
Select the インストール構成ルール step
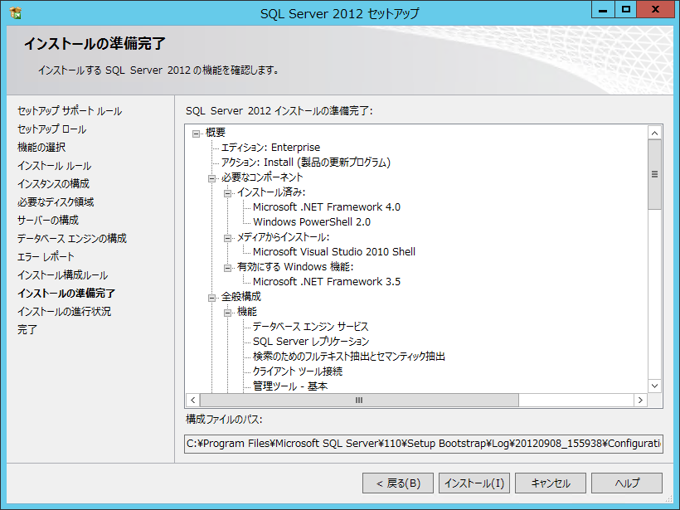coord(62,275)
